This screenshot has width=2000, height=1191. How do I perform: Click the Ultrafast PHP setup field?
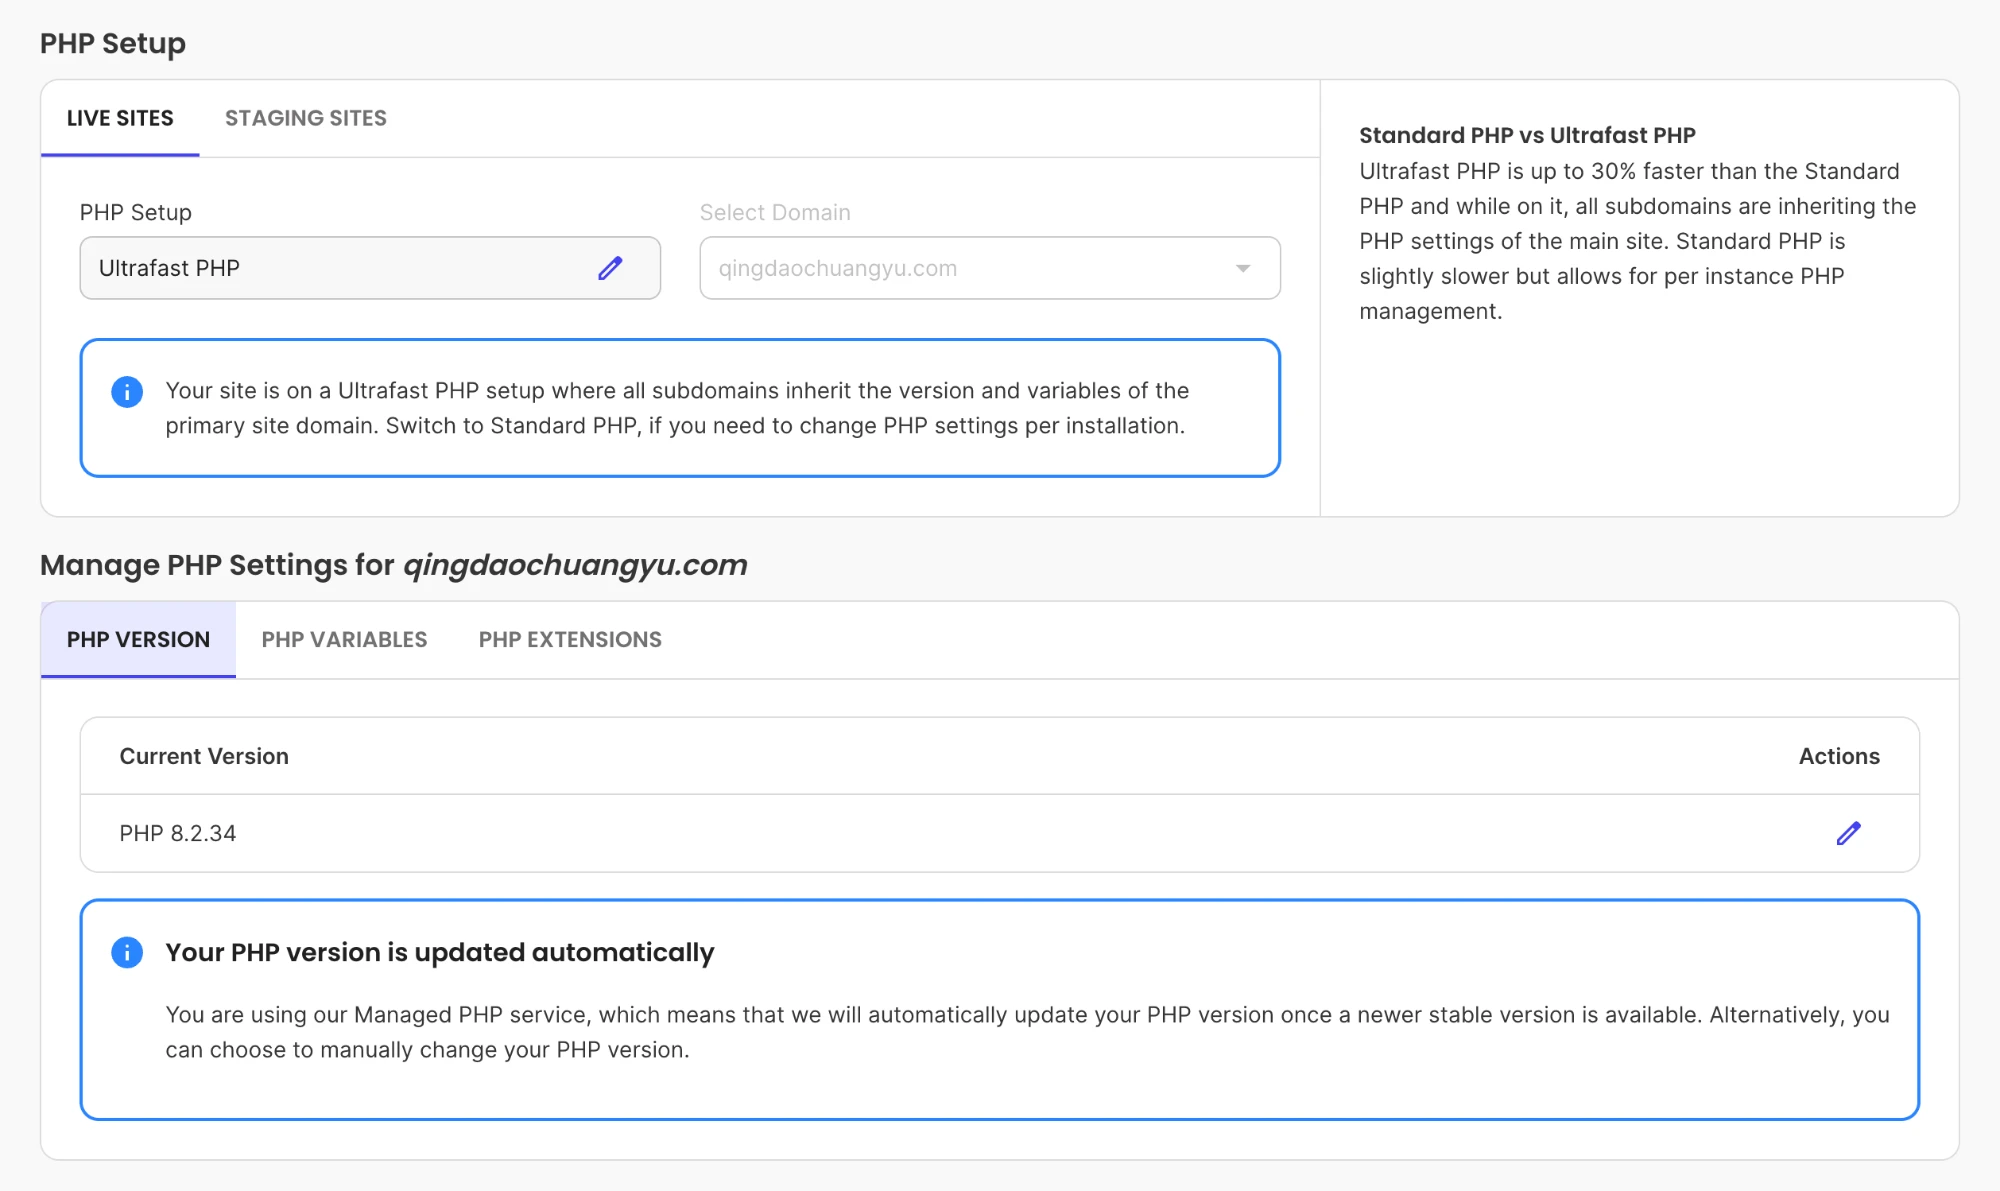[370, 268]
